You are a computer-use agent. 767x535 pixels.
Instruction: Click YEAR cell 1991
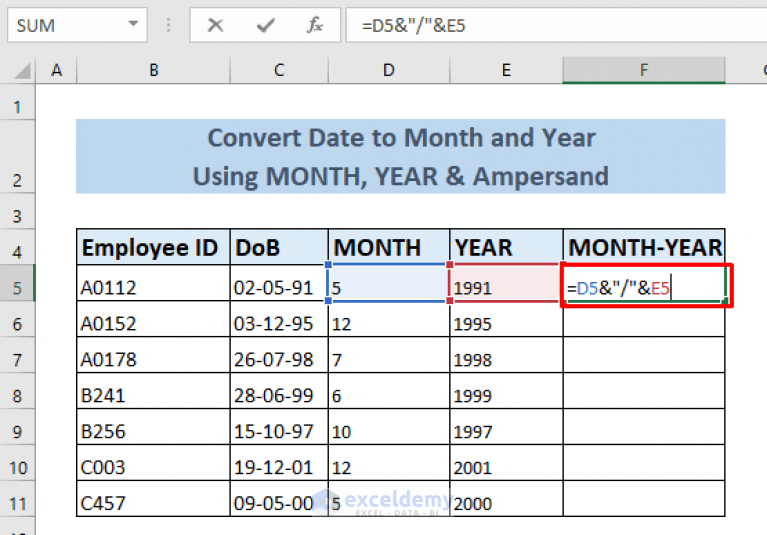click(506, 283)
